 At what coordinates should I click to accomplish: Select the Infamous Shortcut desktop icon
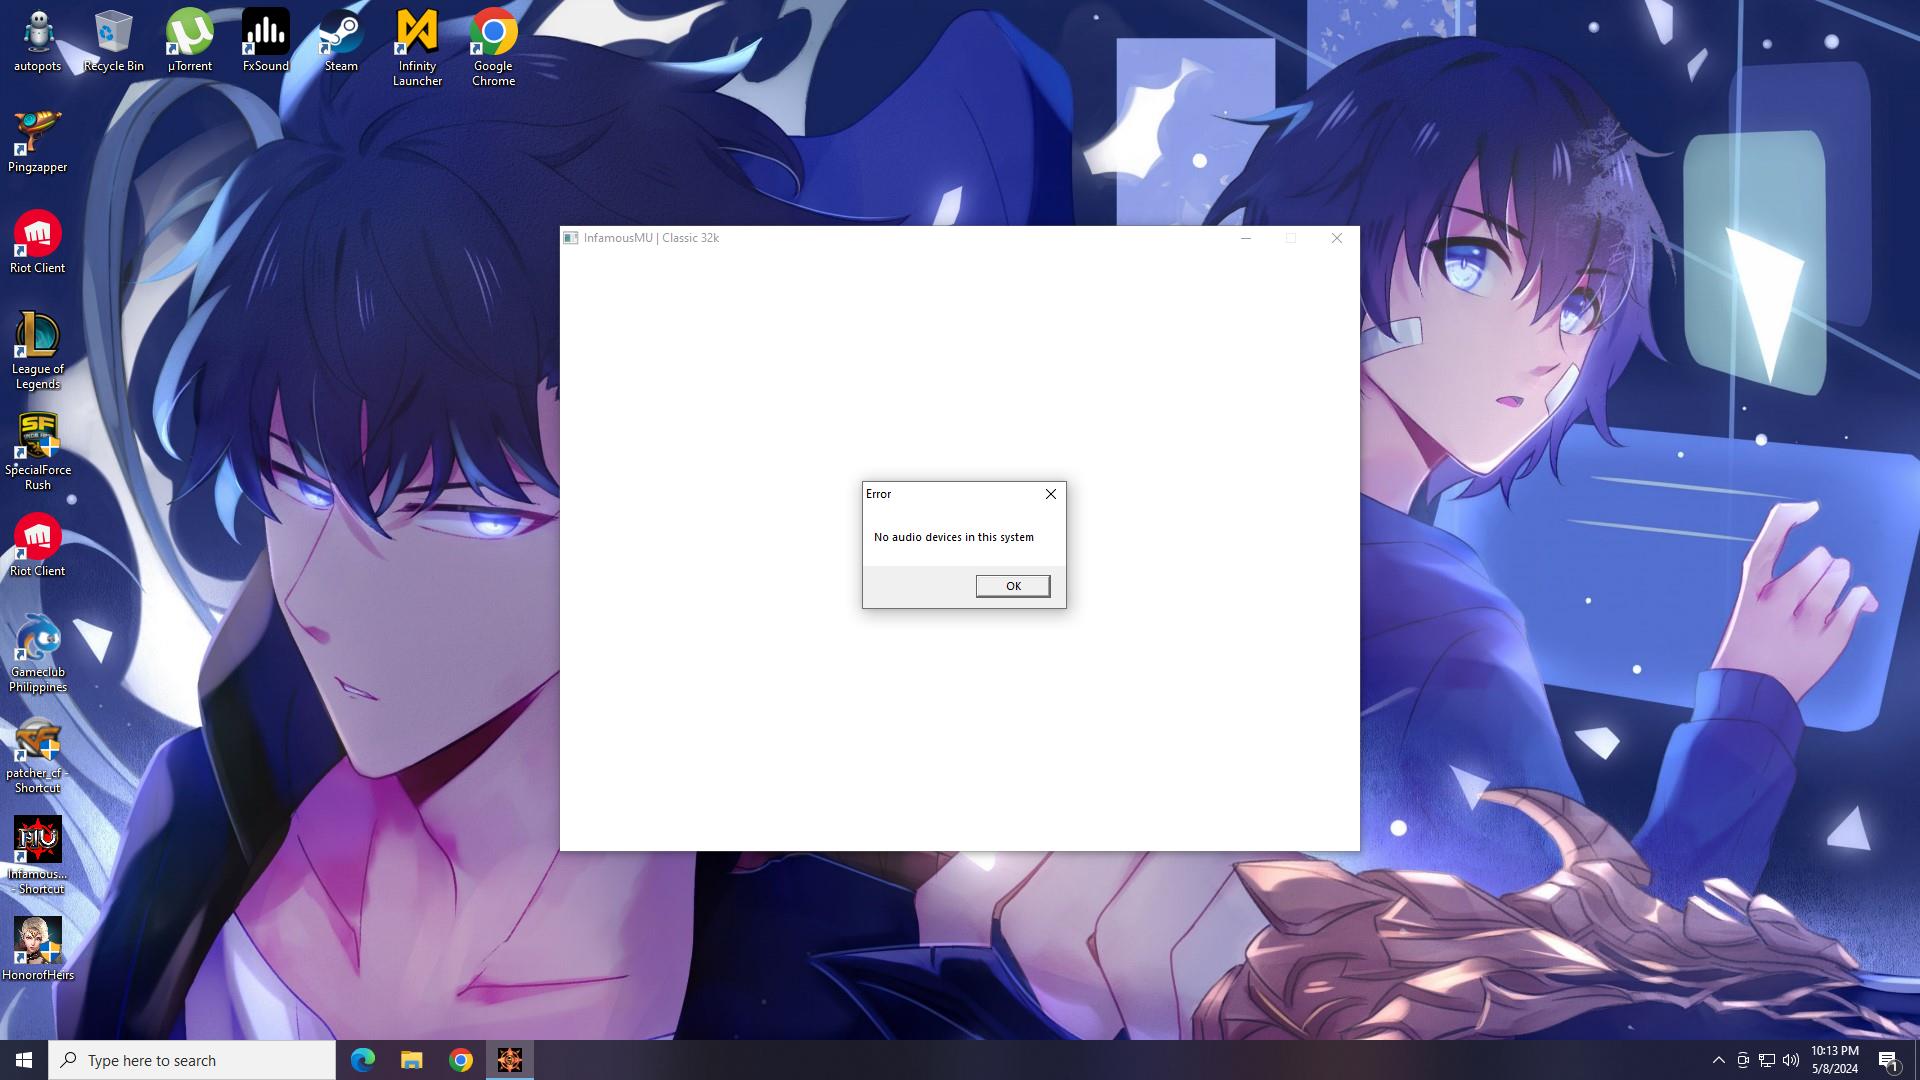(x=38, y=856)
